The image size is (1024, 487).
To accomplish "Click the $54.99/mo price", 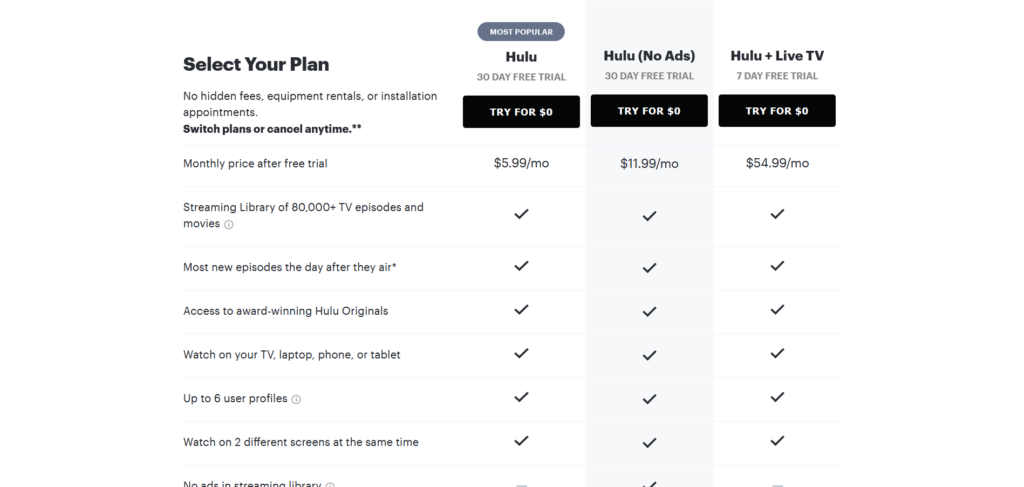I will 777,163.
